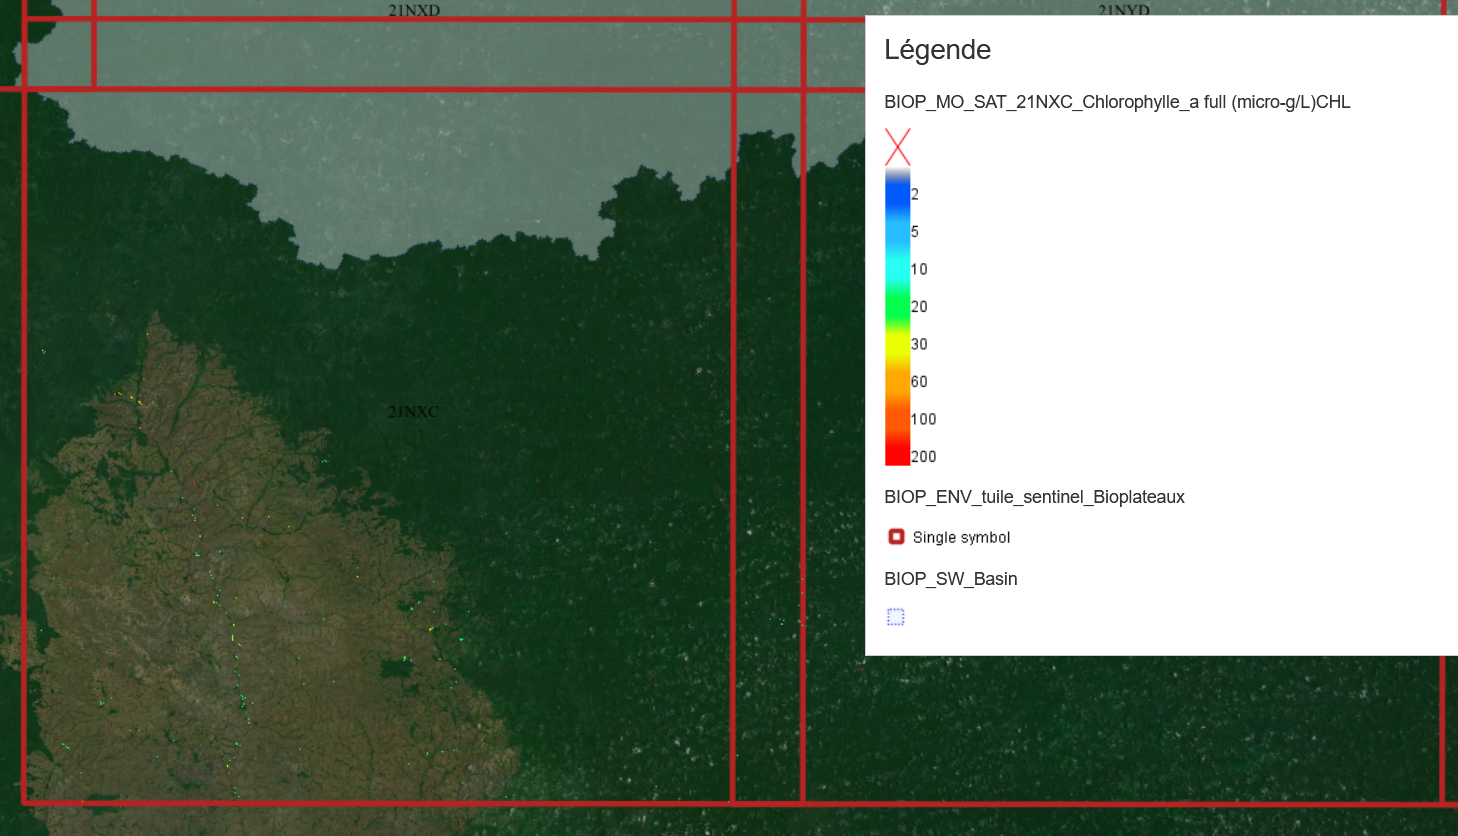This screenshot has width=1458, height=836.
Task: Select the Légende panel heading
Action: click(x=937, y=50)
